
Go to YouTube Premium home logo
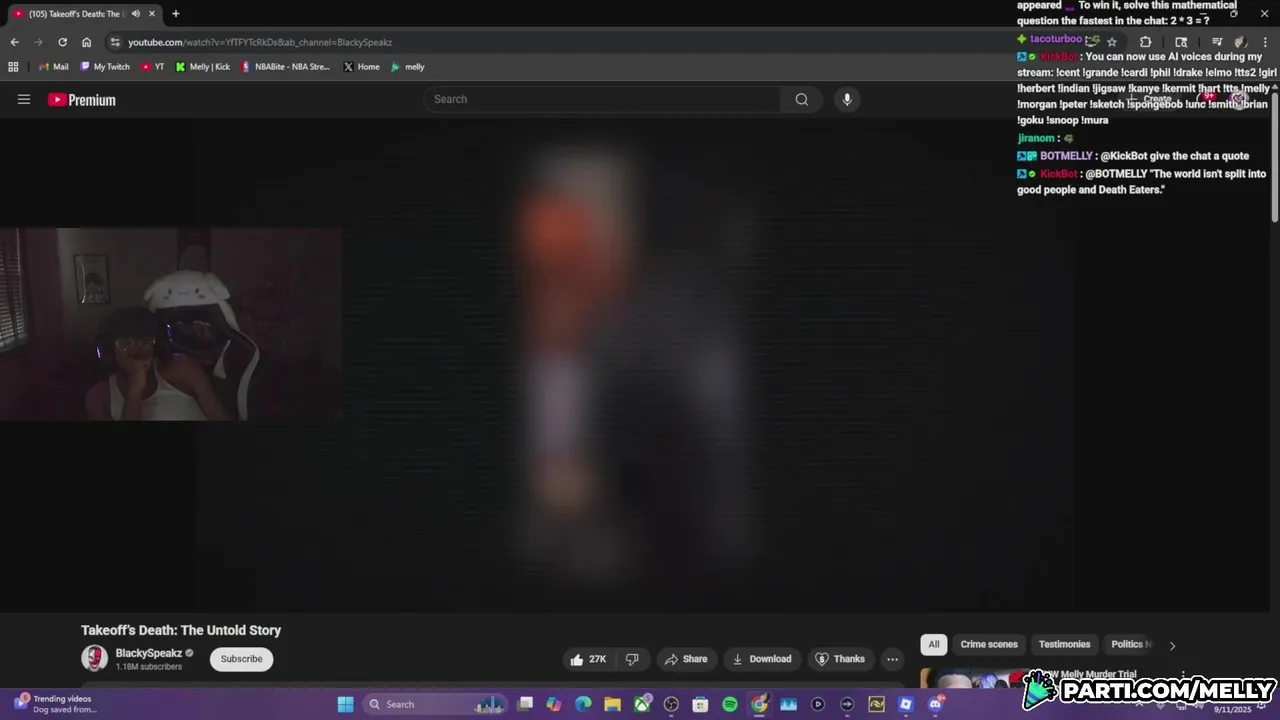coord(82,100)
